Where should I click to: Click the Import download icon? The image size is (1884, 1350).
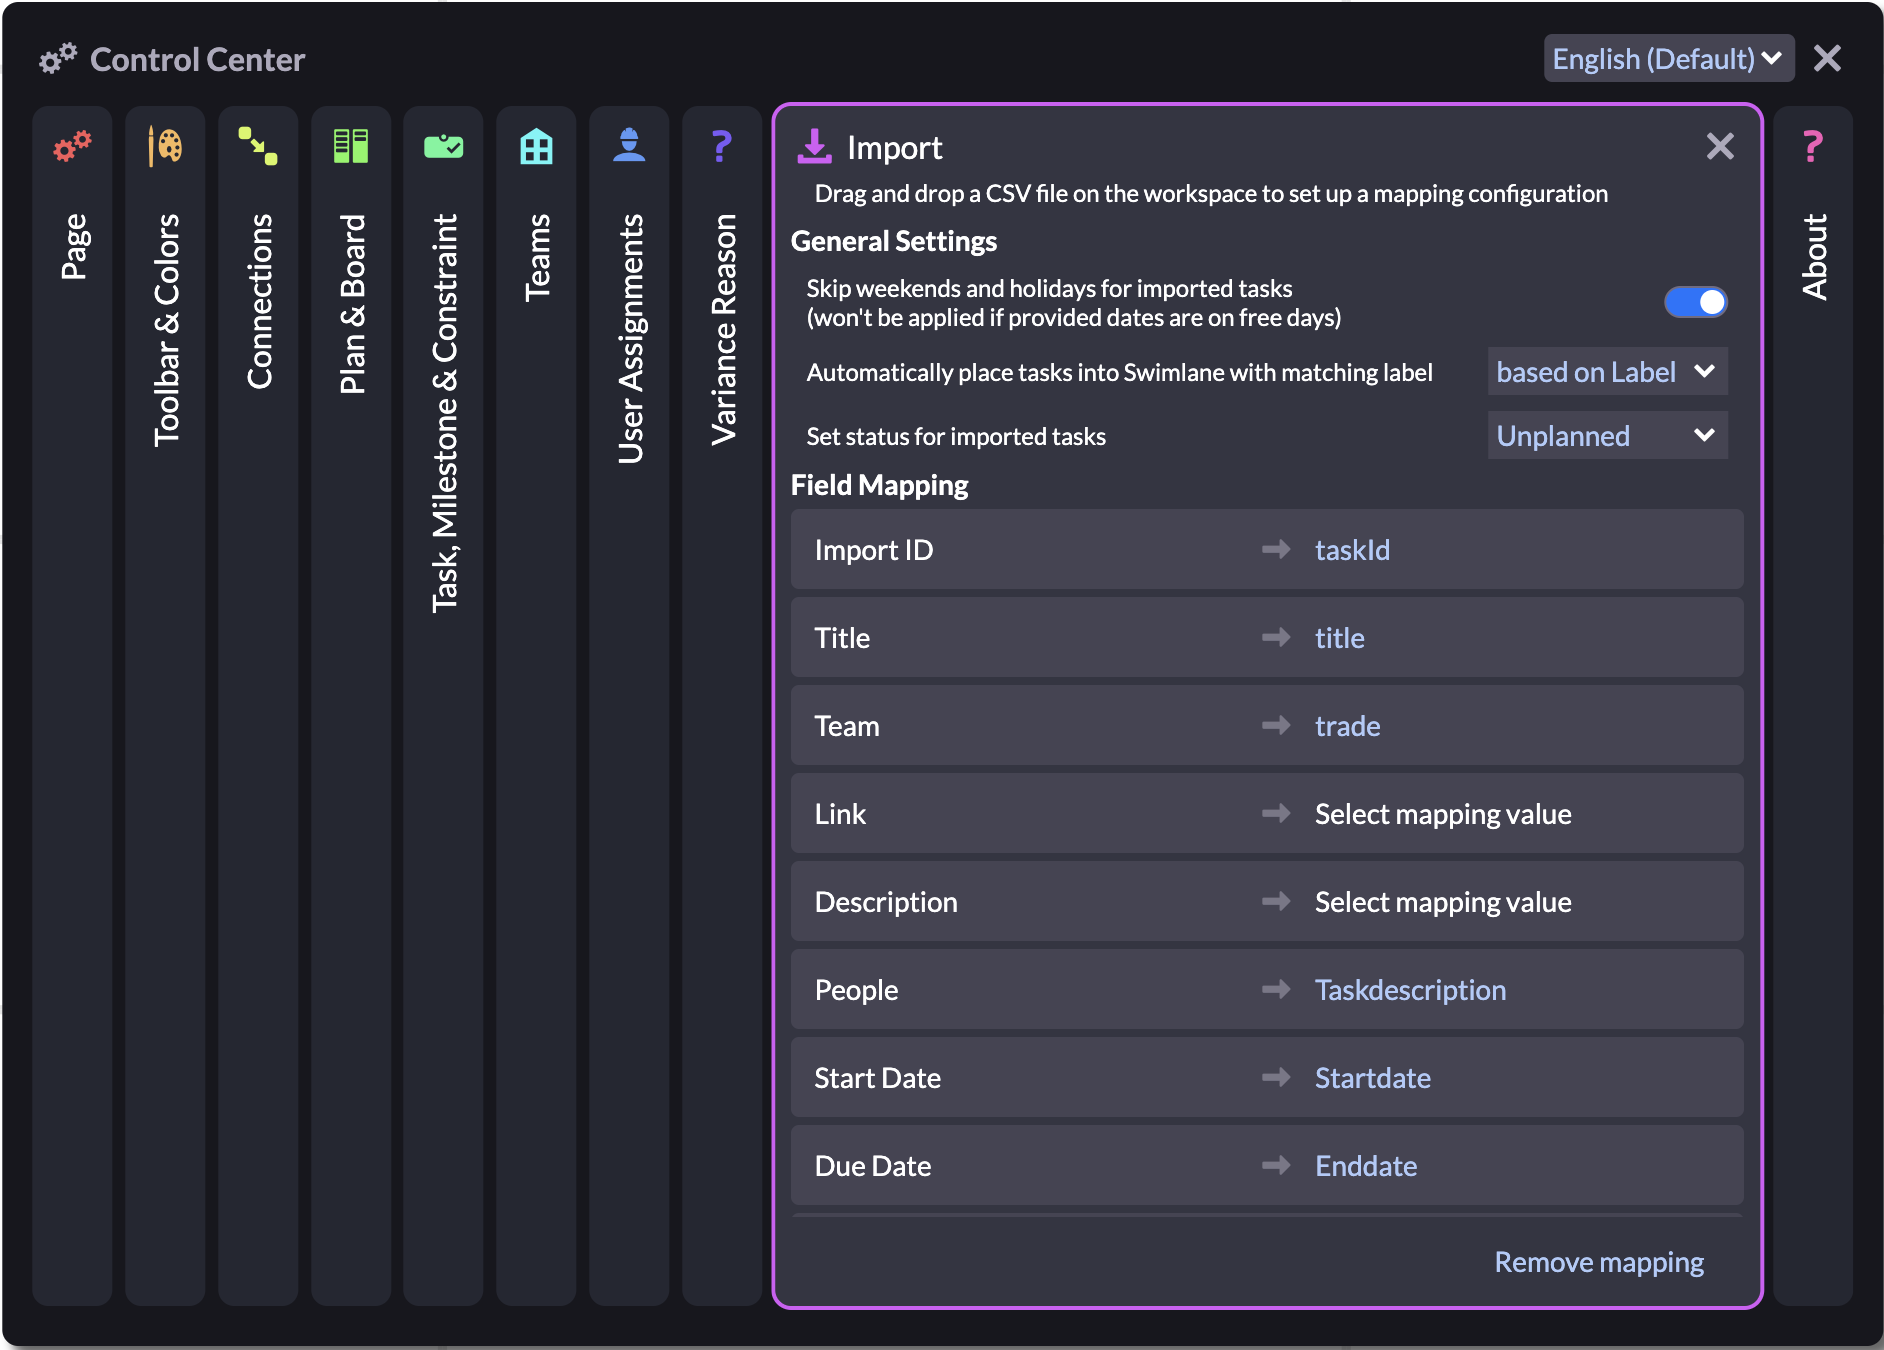tap(814, 146)
